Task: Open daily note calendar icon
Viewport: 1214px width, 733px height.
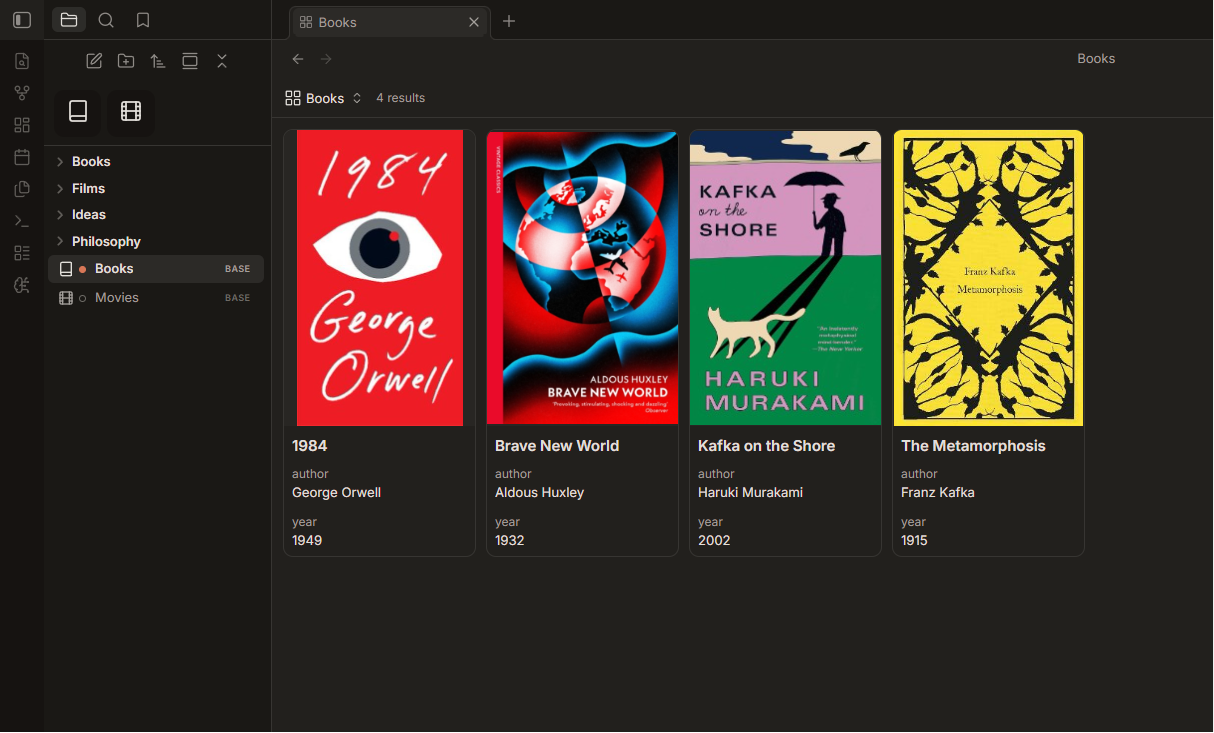Action: pos(22,157)
